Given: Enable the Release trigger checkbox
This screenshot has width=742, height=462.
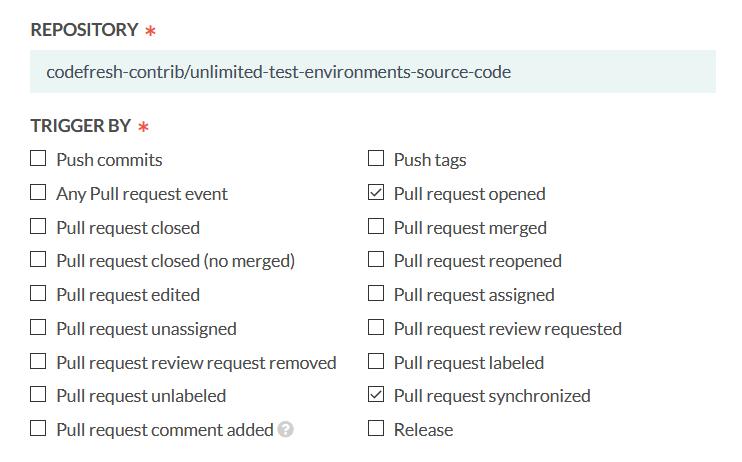Looking at the screenshot, I should [x=376, y=429].
